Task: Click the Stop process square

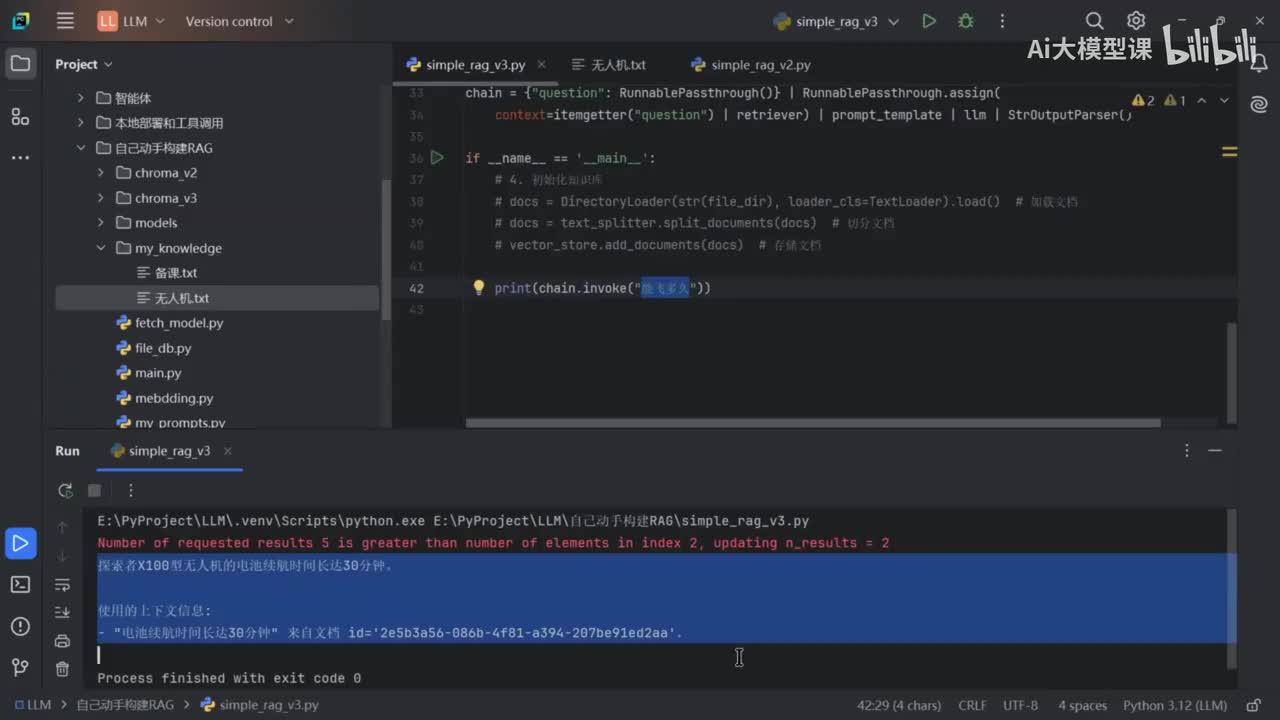Action: coord(94,490)
